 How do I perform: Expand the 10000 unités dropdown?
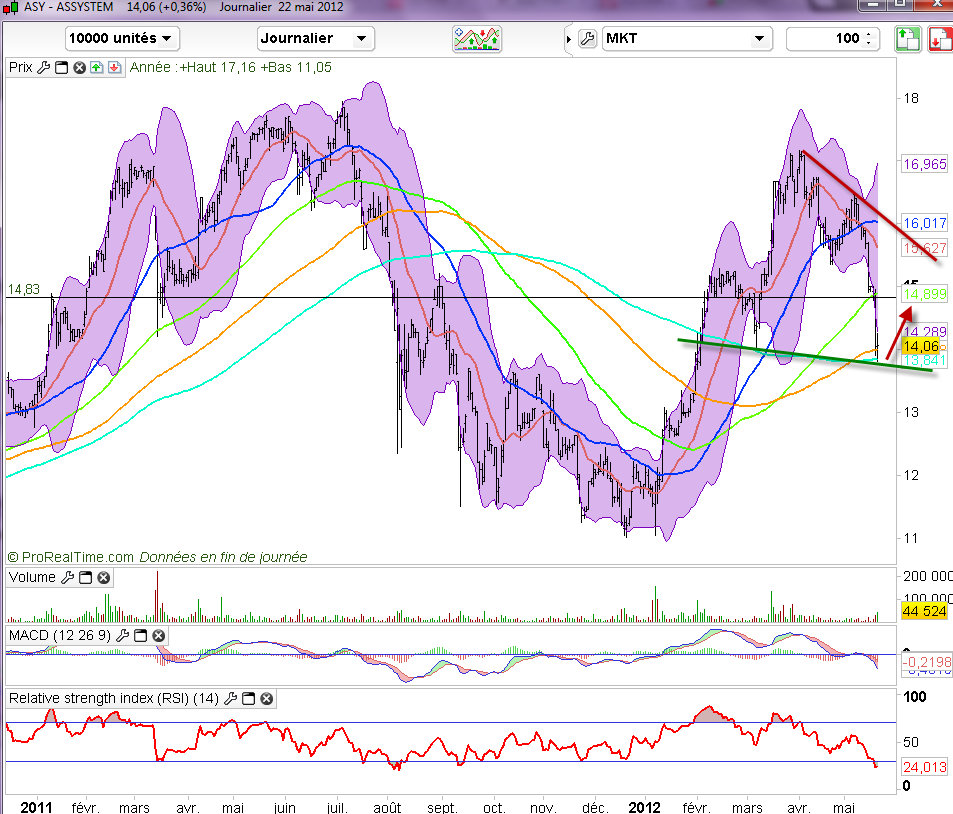click(121, 39)
